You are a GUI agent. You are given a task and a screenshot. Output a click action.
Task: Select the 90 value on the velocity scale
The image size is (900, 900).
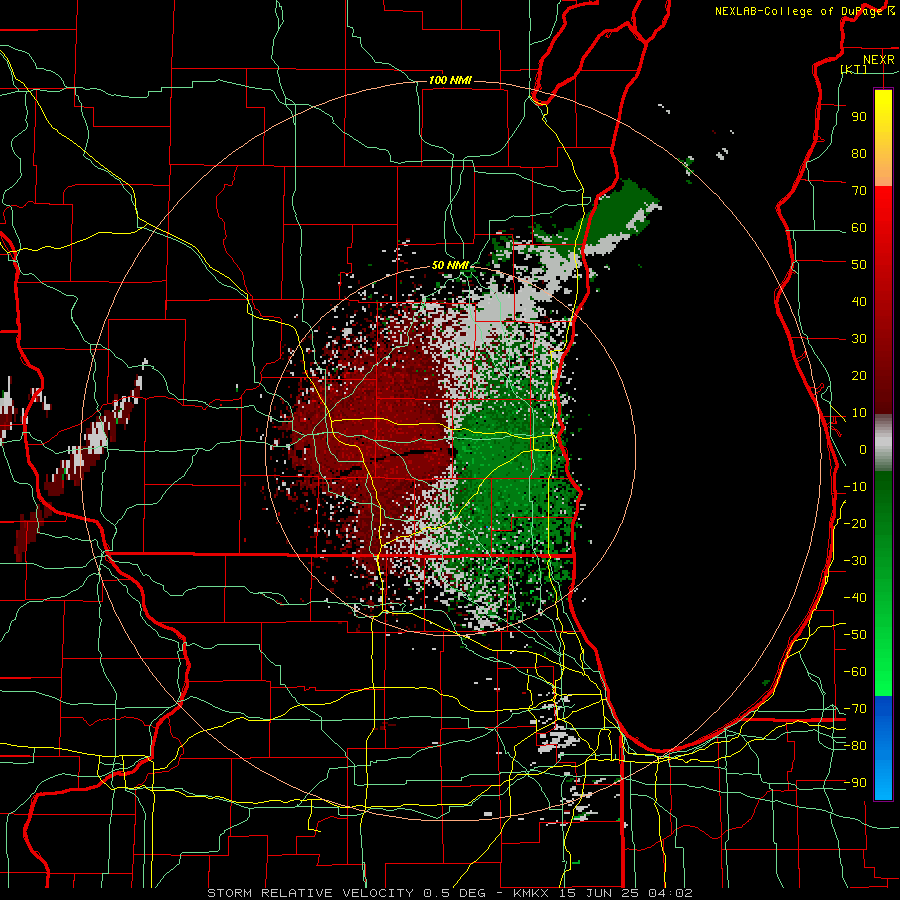[859, 117]
